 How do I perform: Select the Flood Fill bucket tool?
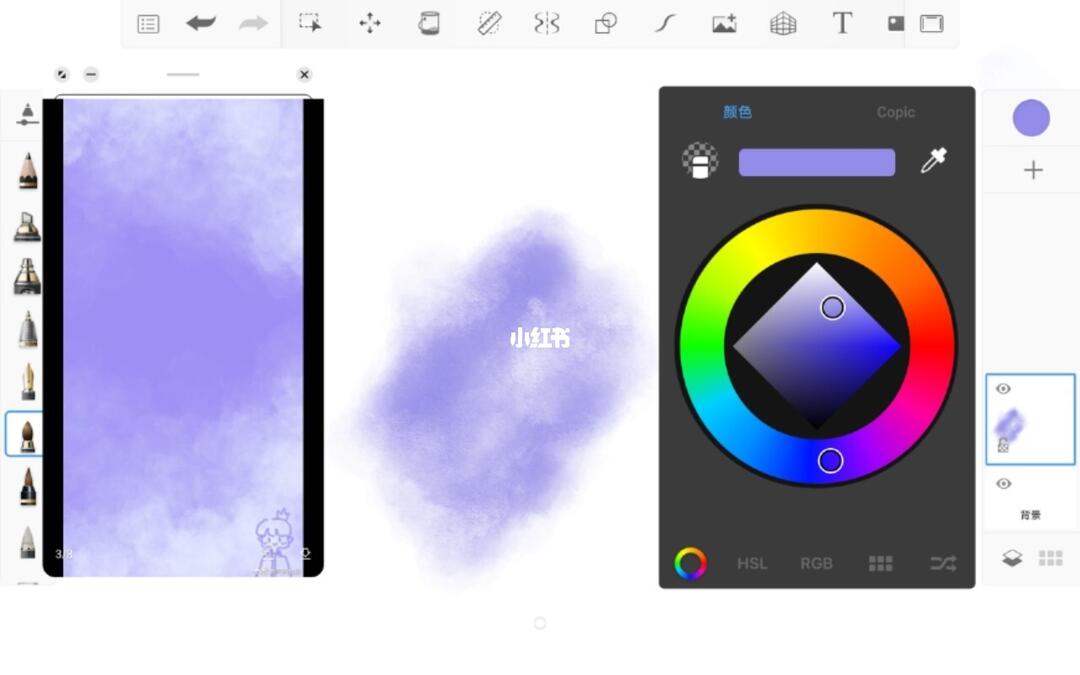429,23
